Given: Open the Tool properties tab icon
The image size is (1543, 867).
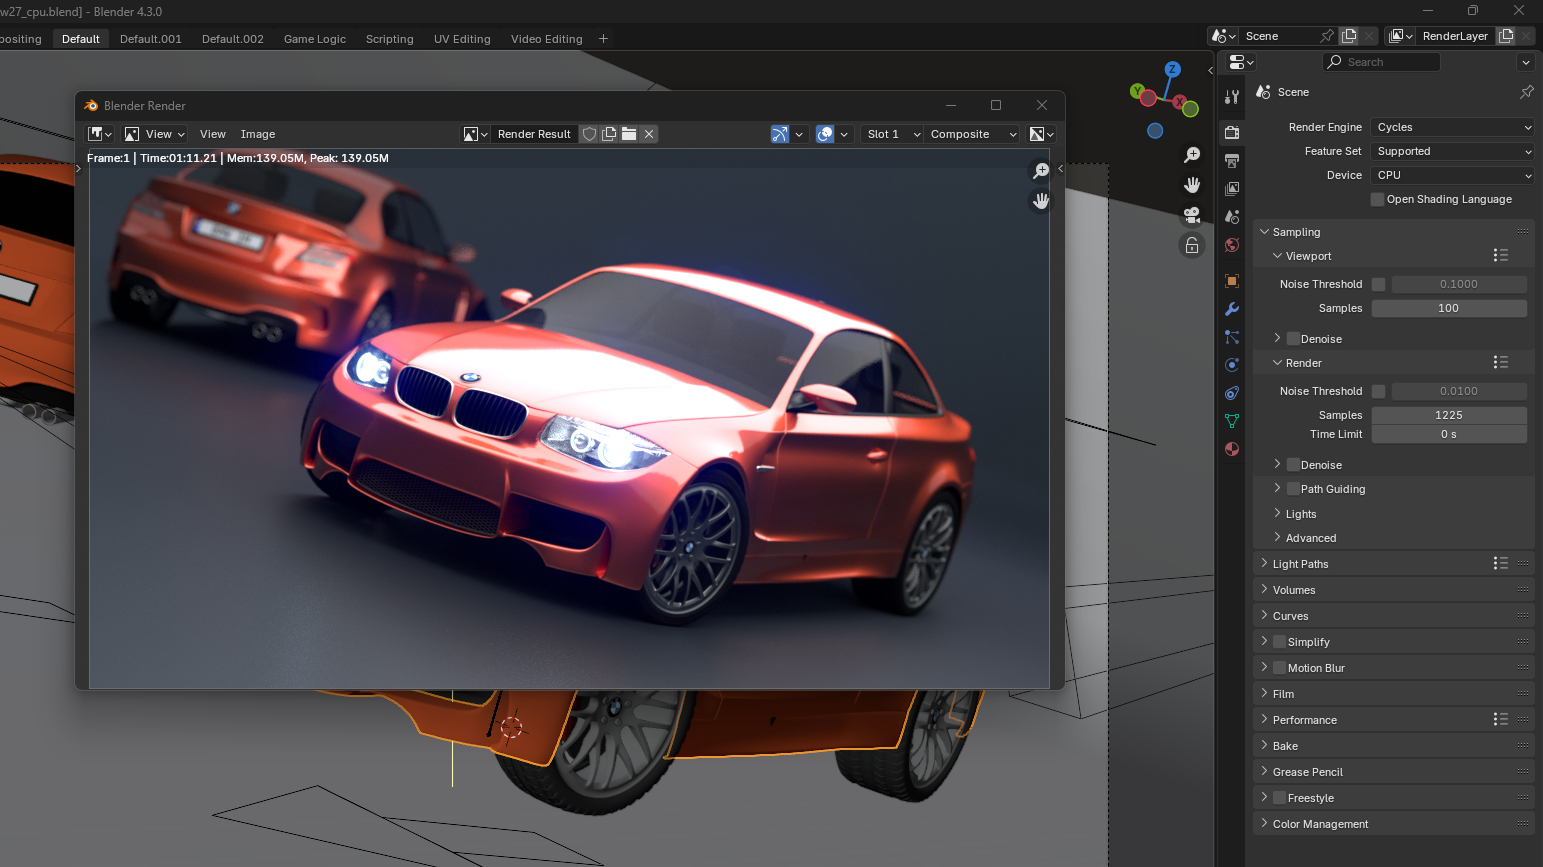Looking at the screenshot, I should click(x=1232, y=97).
